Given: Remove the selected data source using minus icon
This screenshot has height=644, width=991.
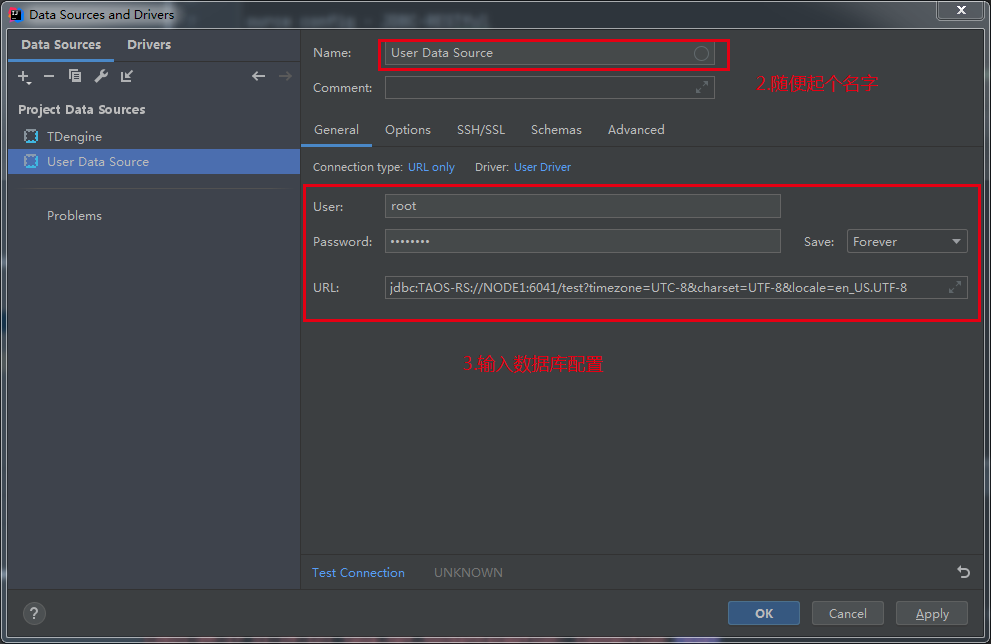Looking at the screenshot, I should click(x=48, y=76).
